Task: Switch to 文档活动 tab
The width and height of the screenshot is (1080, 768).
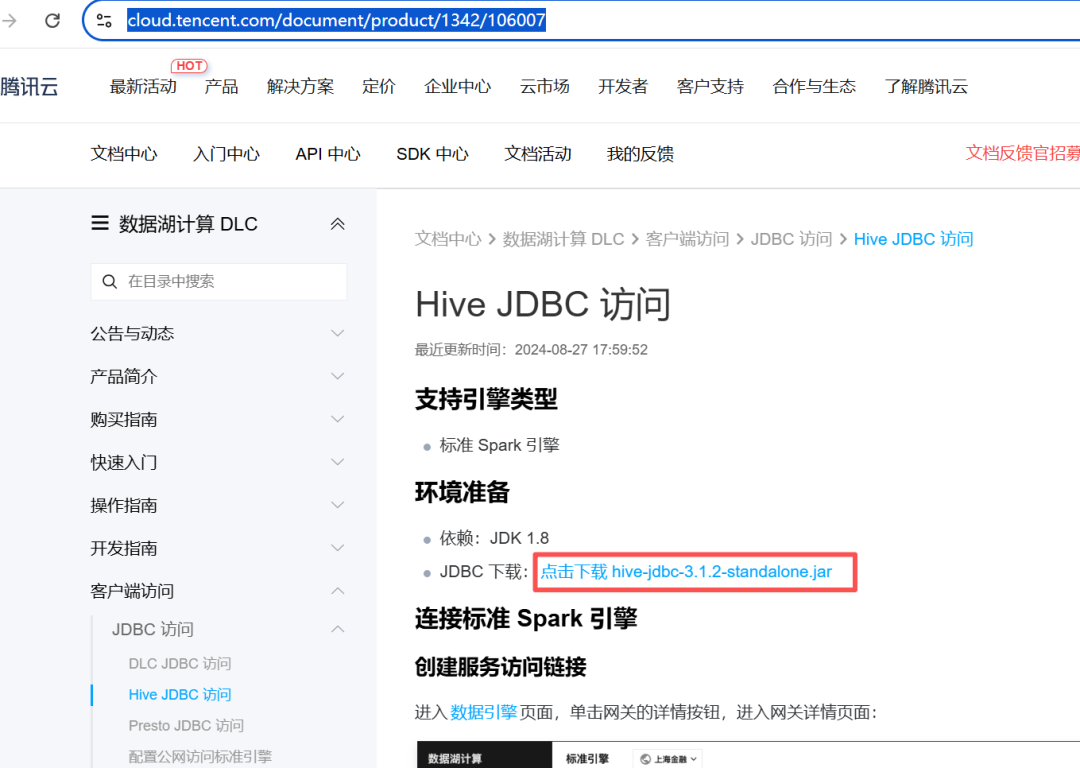Action: [538, 154]
